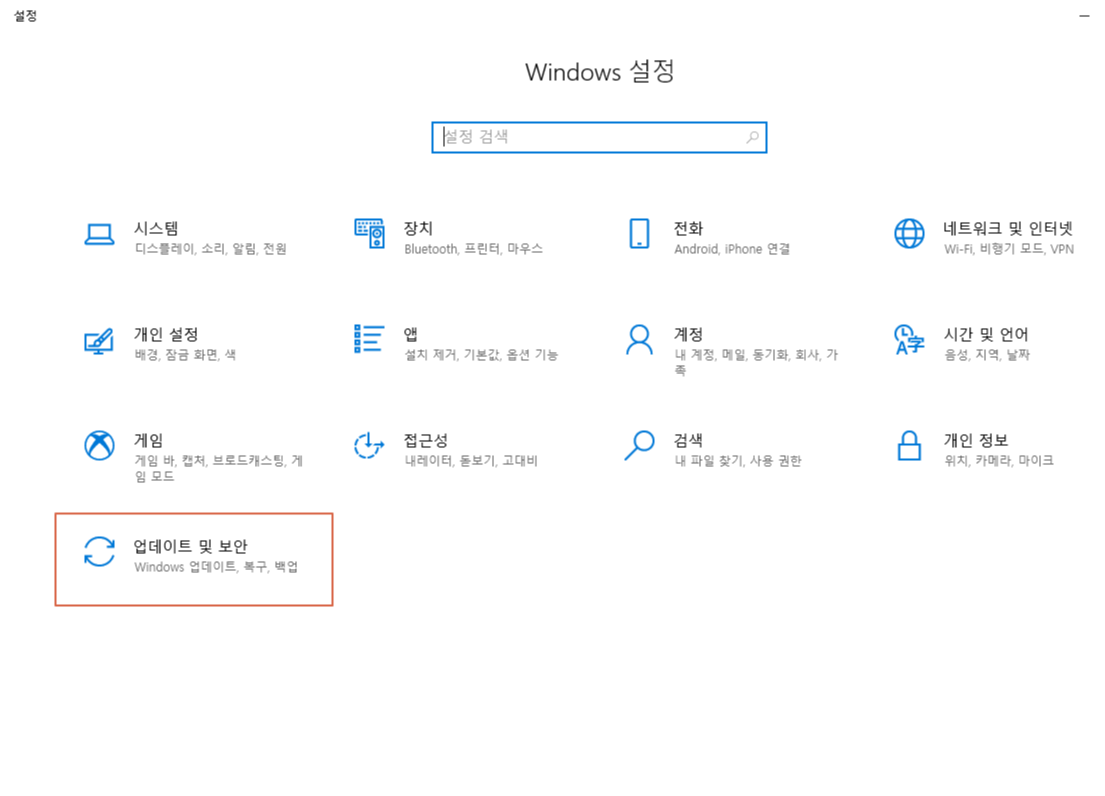Click the 시스템 category label
1105x796 pixels.
(155, 228)
